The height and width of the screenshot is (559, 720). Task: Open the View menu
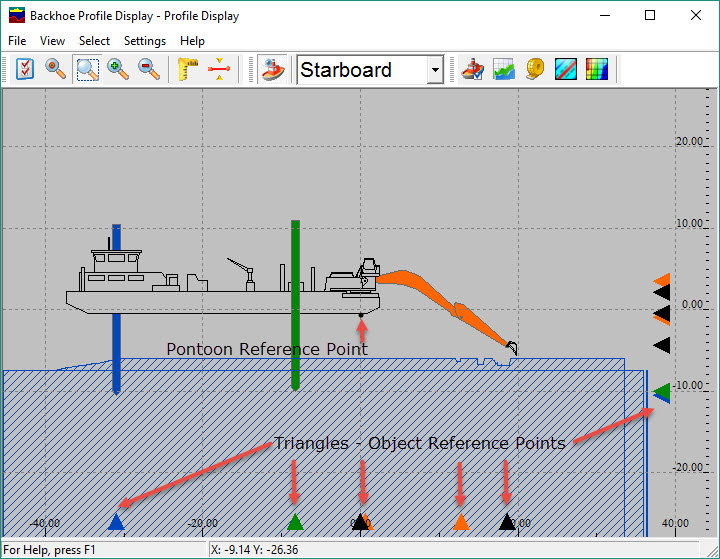[x=52, y=41]
